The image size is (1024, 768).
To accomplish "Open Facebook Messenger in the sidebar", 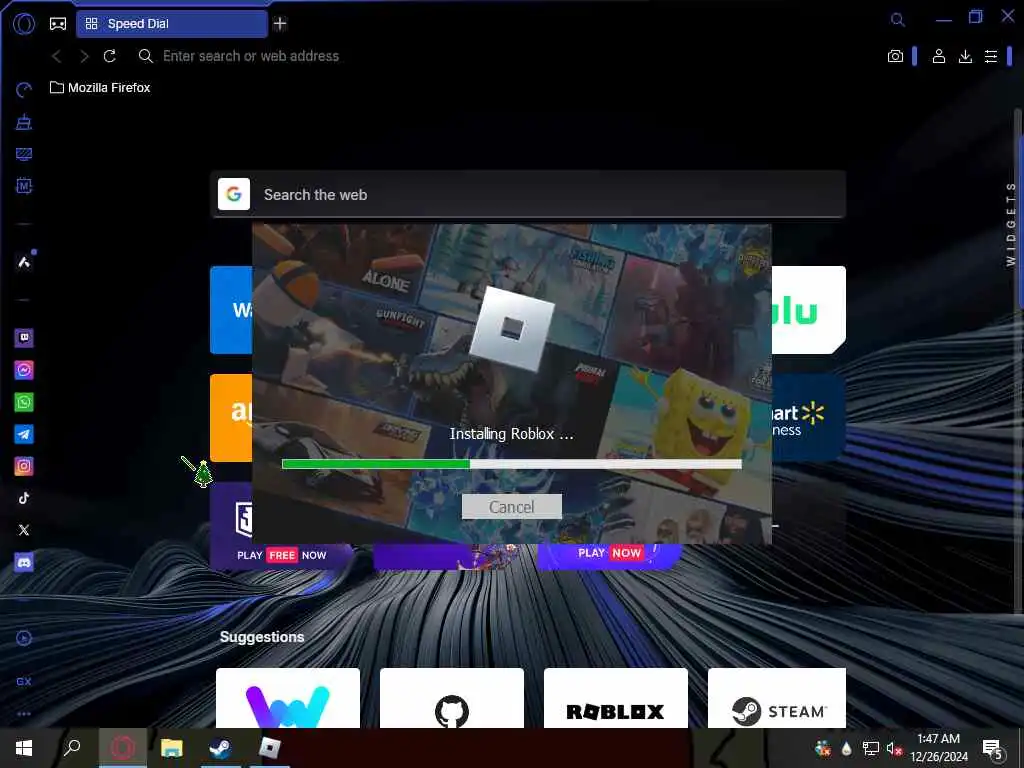I will click(x=24, y=370).
